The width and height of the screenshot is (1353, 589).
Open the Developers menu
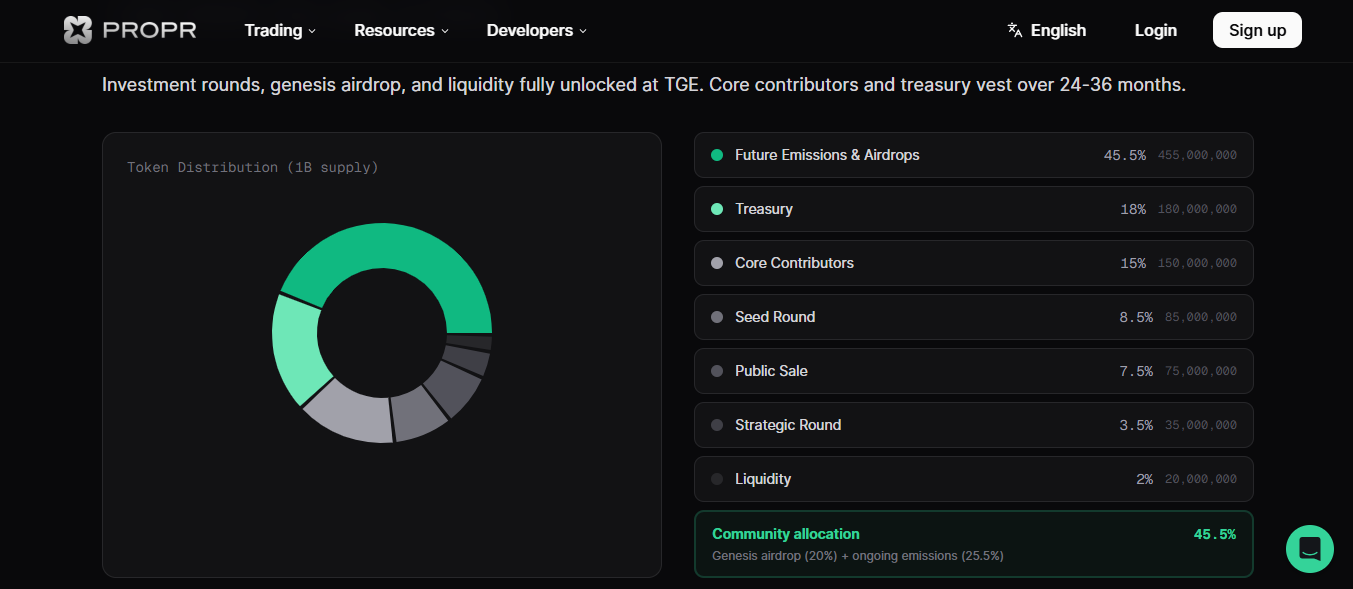pyautogui.click(x=537, y=30)
